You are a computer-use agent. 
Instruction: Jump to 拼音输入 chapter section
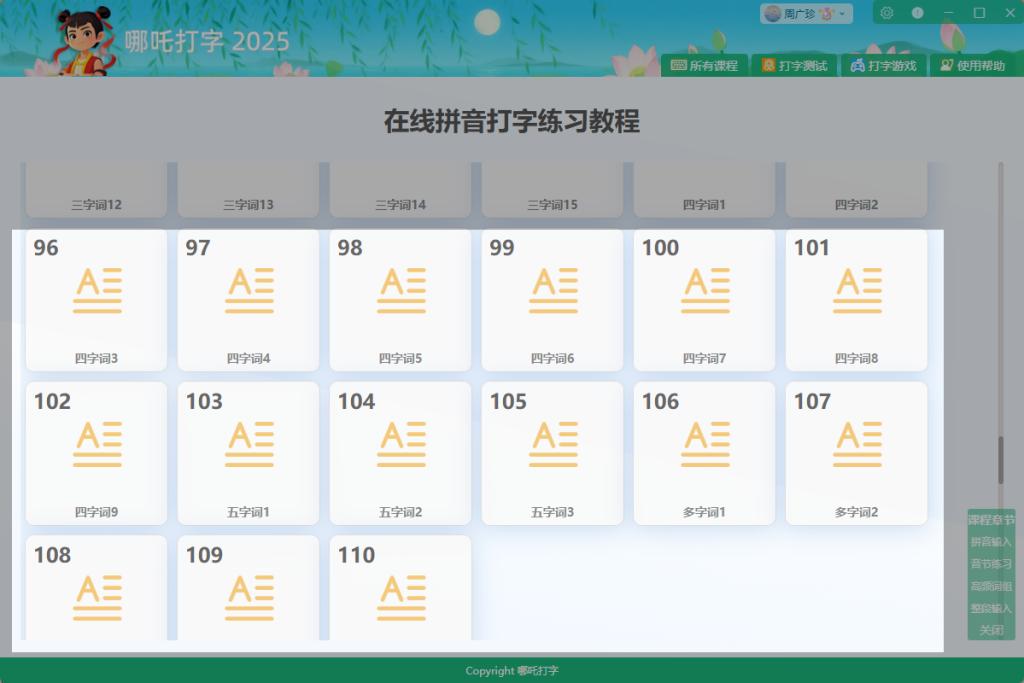(991, 542)
